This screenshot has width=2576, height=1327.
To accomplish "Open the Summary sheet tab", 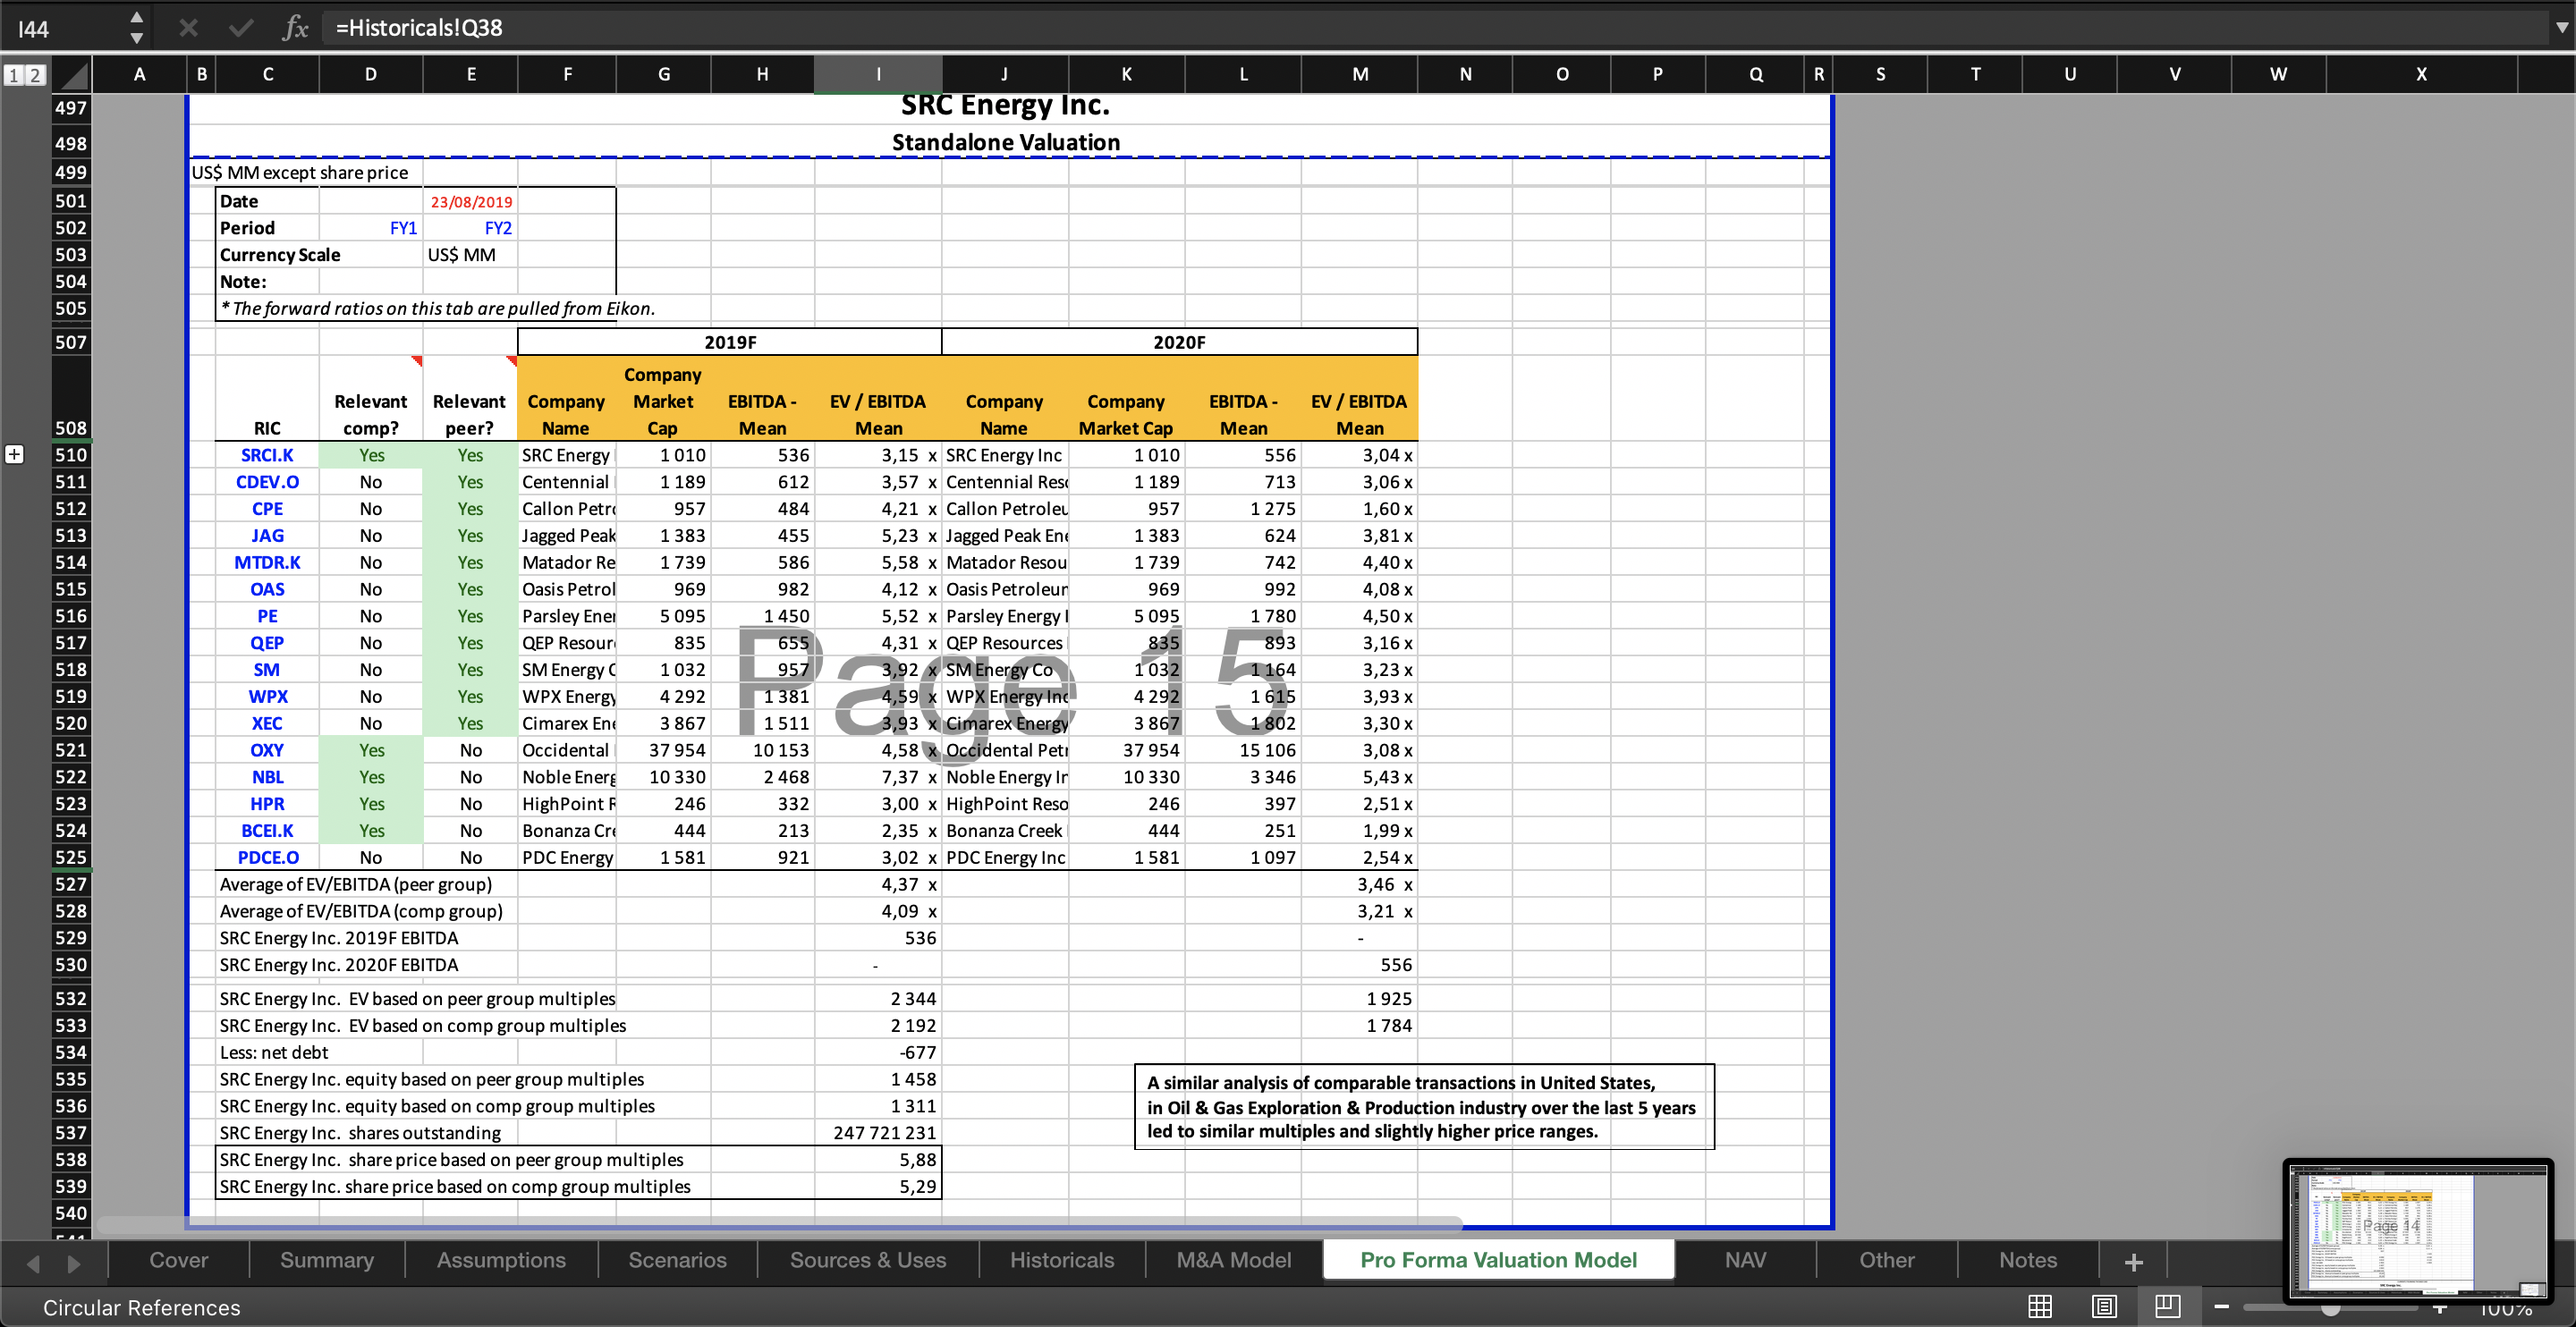I will pyautogui.click(x=327, y=1260).
